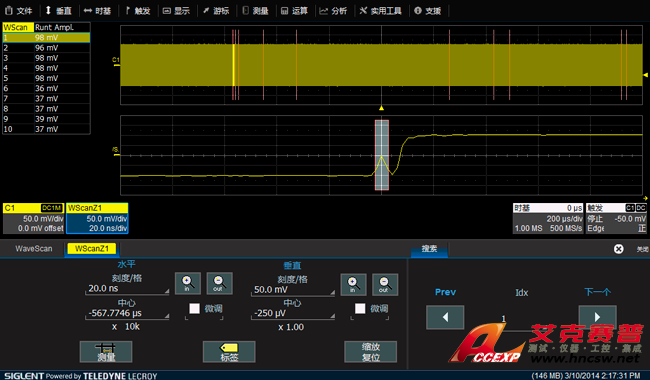Go to previous search result with Prev arrow
650x380 pixels.
coord(445,317)
